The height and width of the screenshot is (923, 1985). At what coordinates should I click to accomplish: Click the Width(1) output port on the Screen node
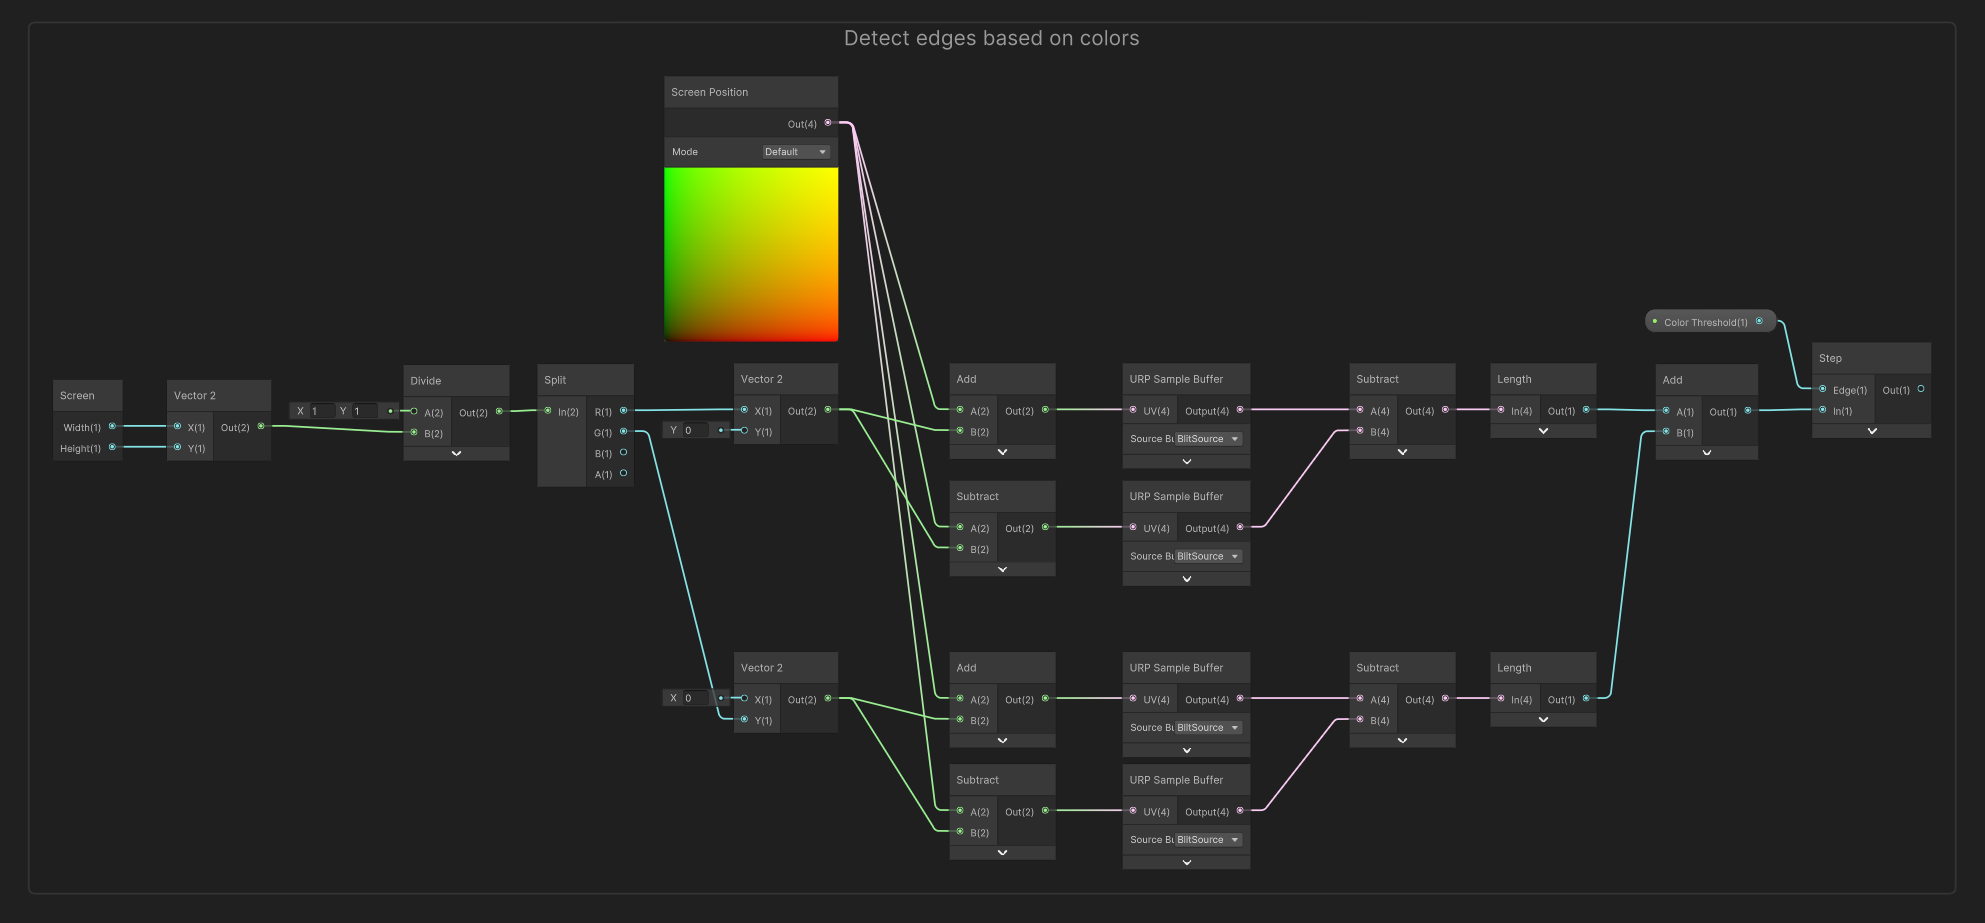112,426
